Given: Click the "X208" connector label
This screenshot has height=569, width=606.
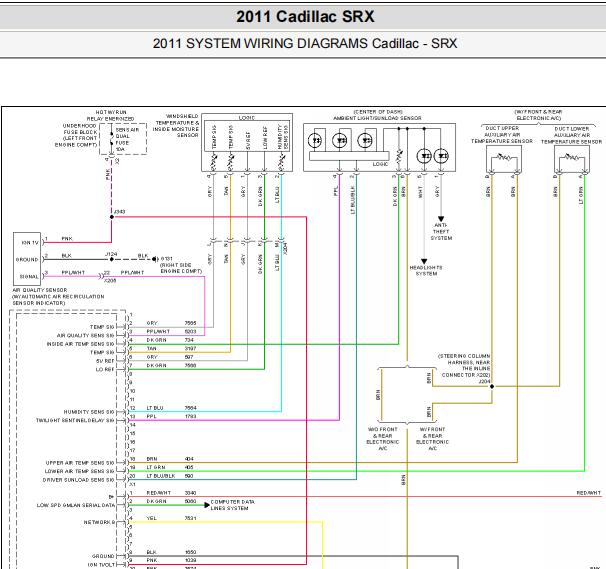Looking at the screenshot, I should (111, 281).
